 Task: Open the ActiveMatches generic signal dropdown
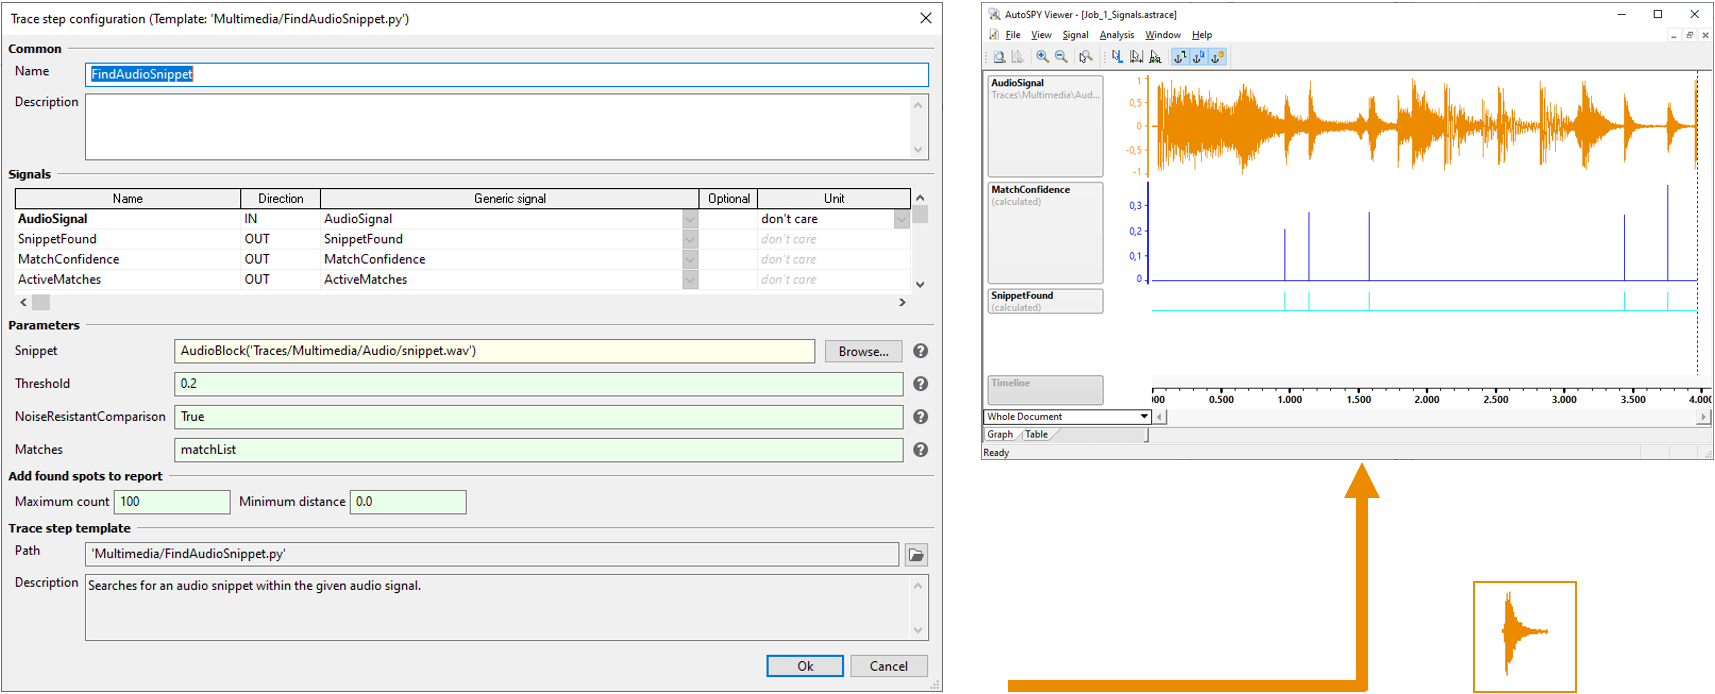coord(690,280)
